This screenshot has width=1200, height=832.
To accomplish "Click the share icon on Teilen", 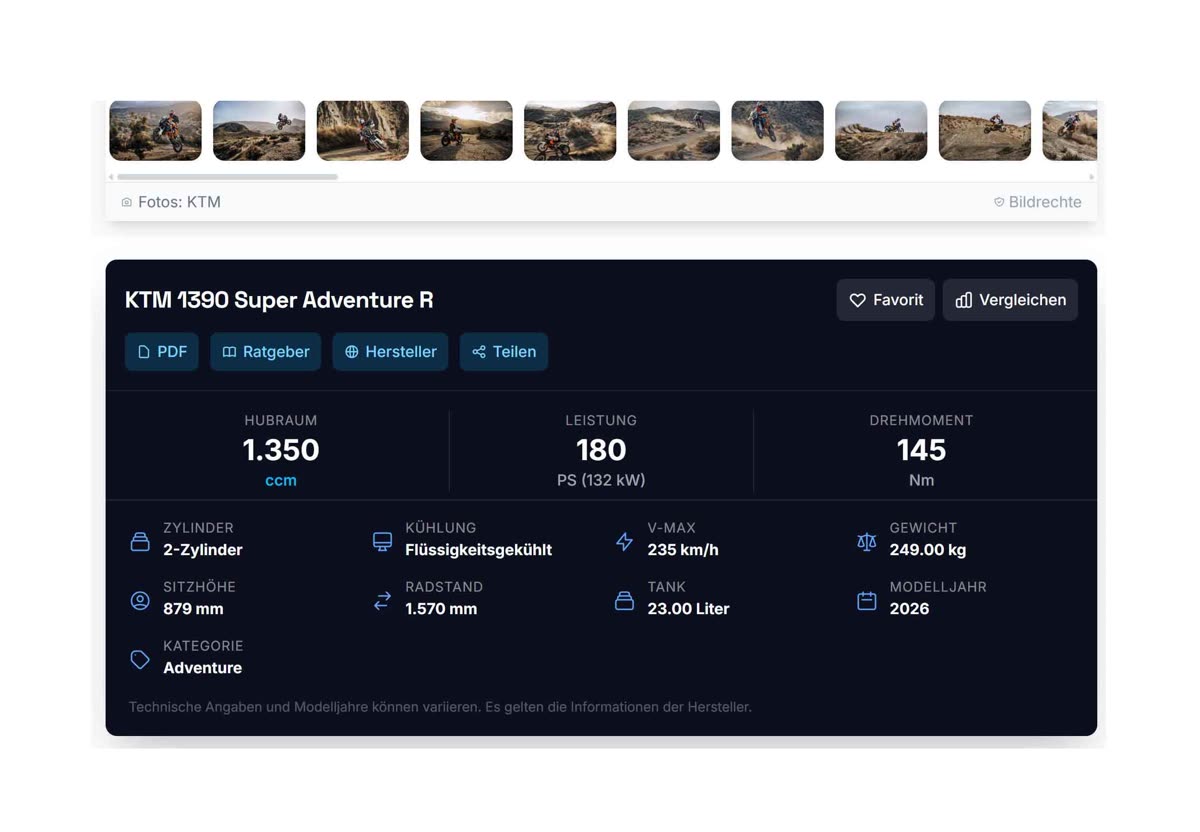I will coord(479,352).
